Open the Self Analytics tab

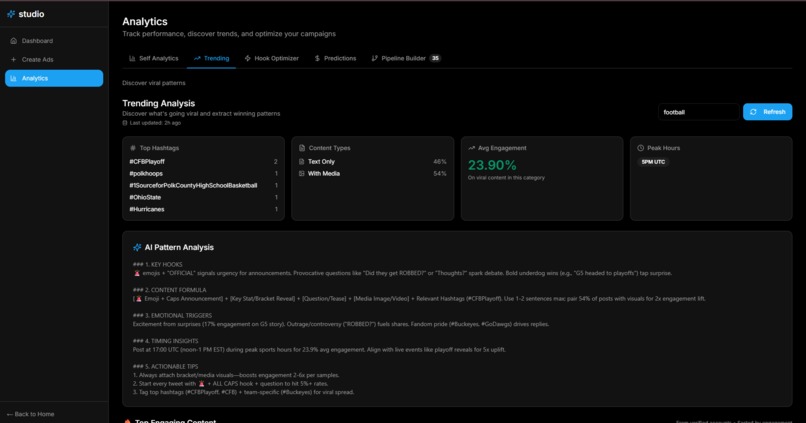coord(154,58)
